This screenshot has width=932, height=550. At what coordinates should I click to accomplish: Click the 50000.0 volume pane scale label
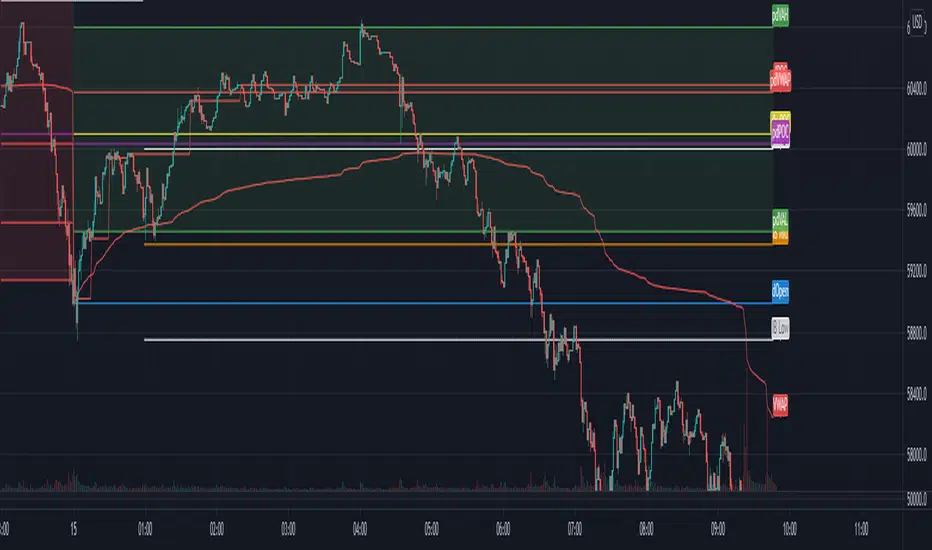917,499
